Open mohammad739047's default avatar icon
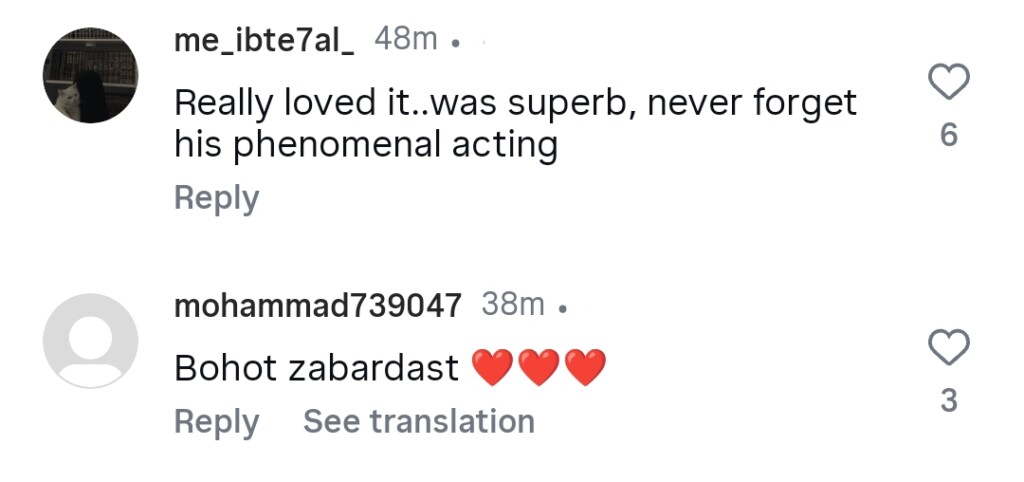Image resolution: width=1024 pixels, height=482 pixels. [90, 340]
